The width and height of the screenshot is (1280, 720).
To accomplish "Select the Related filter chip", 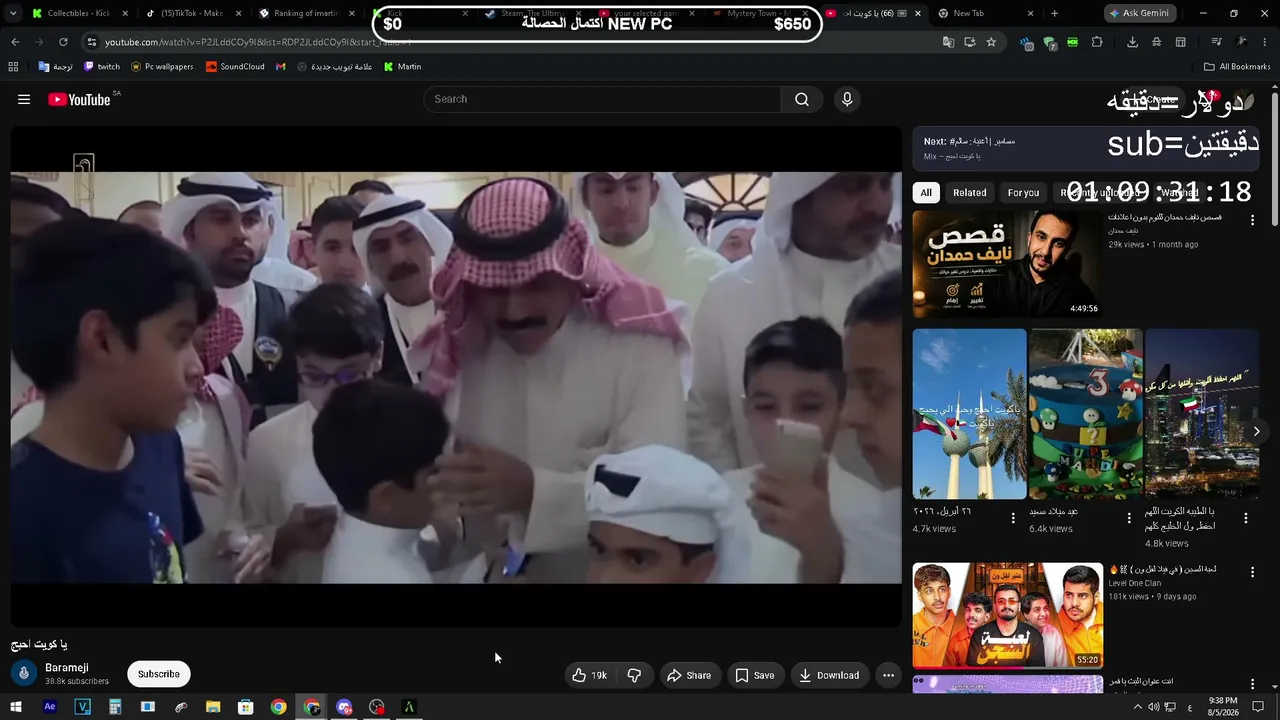I will (969, 193).
